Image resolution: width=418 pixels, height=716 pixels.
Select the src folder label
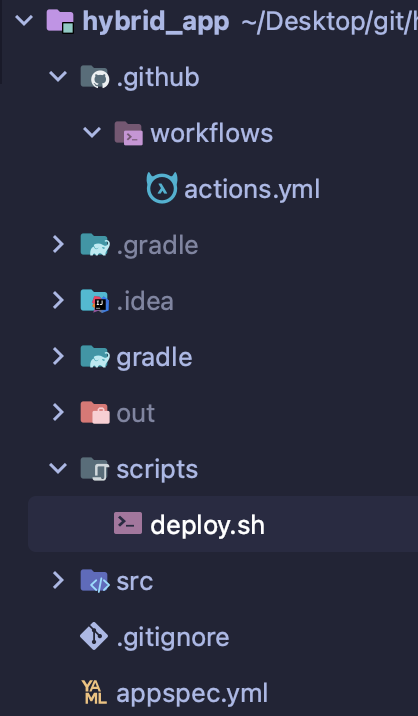click(135, 582)
